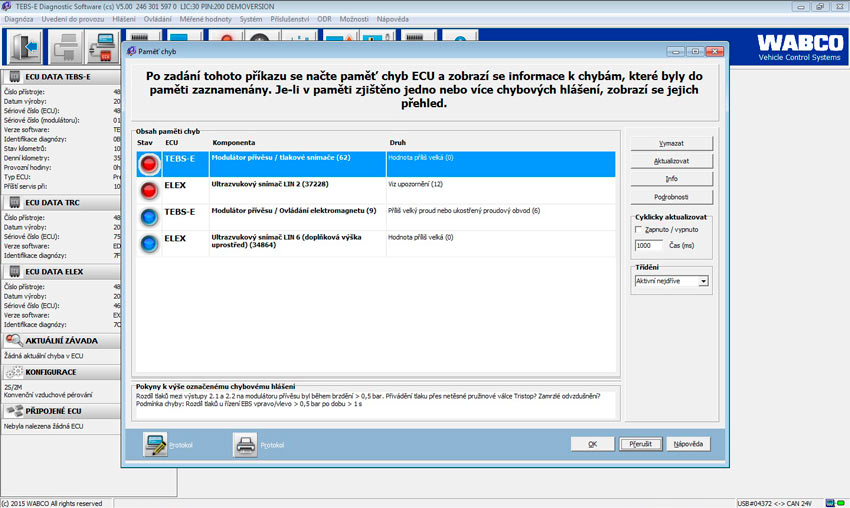Screen dimensions: 850x508
Task: Click the Info button
Action: coord(671,179)
